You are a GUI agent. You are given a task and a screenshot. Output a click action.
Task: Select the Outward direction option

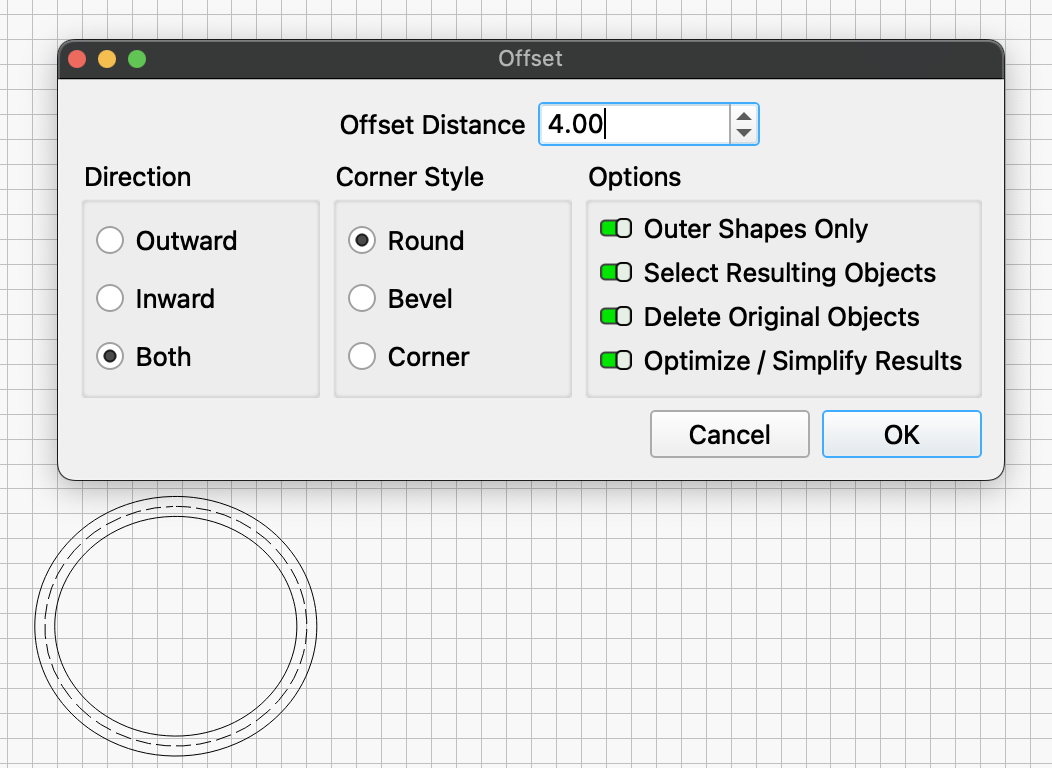110,241
